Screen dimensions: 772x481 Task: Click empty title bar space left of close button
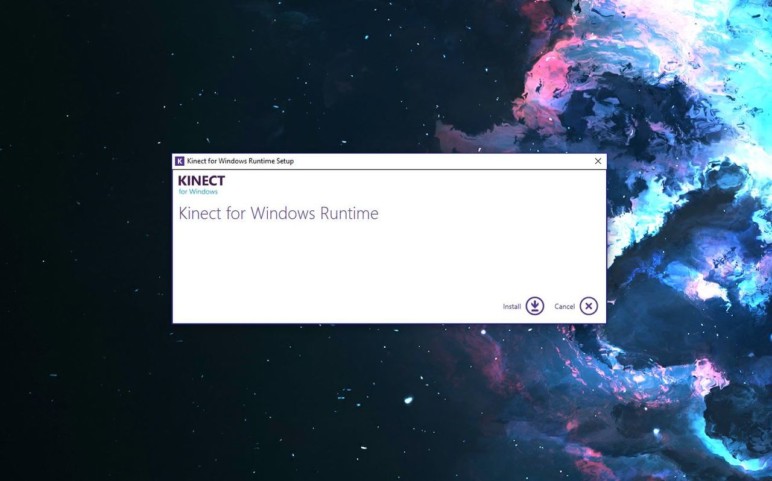[450, 161]
